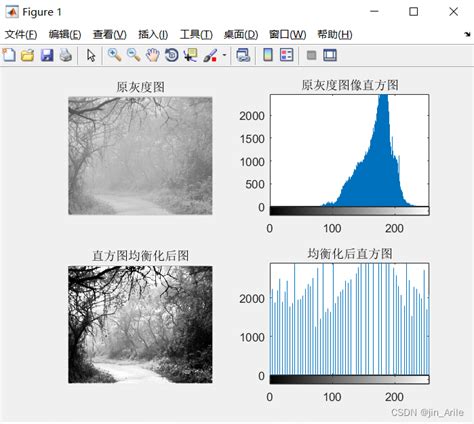Viewport: 474px width, 424px height.
Task: Click the histogram-equalized forest image
Action: click(x=140, y=324)
